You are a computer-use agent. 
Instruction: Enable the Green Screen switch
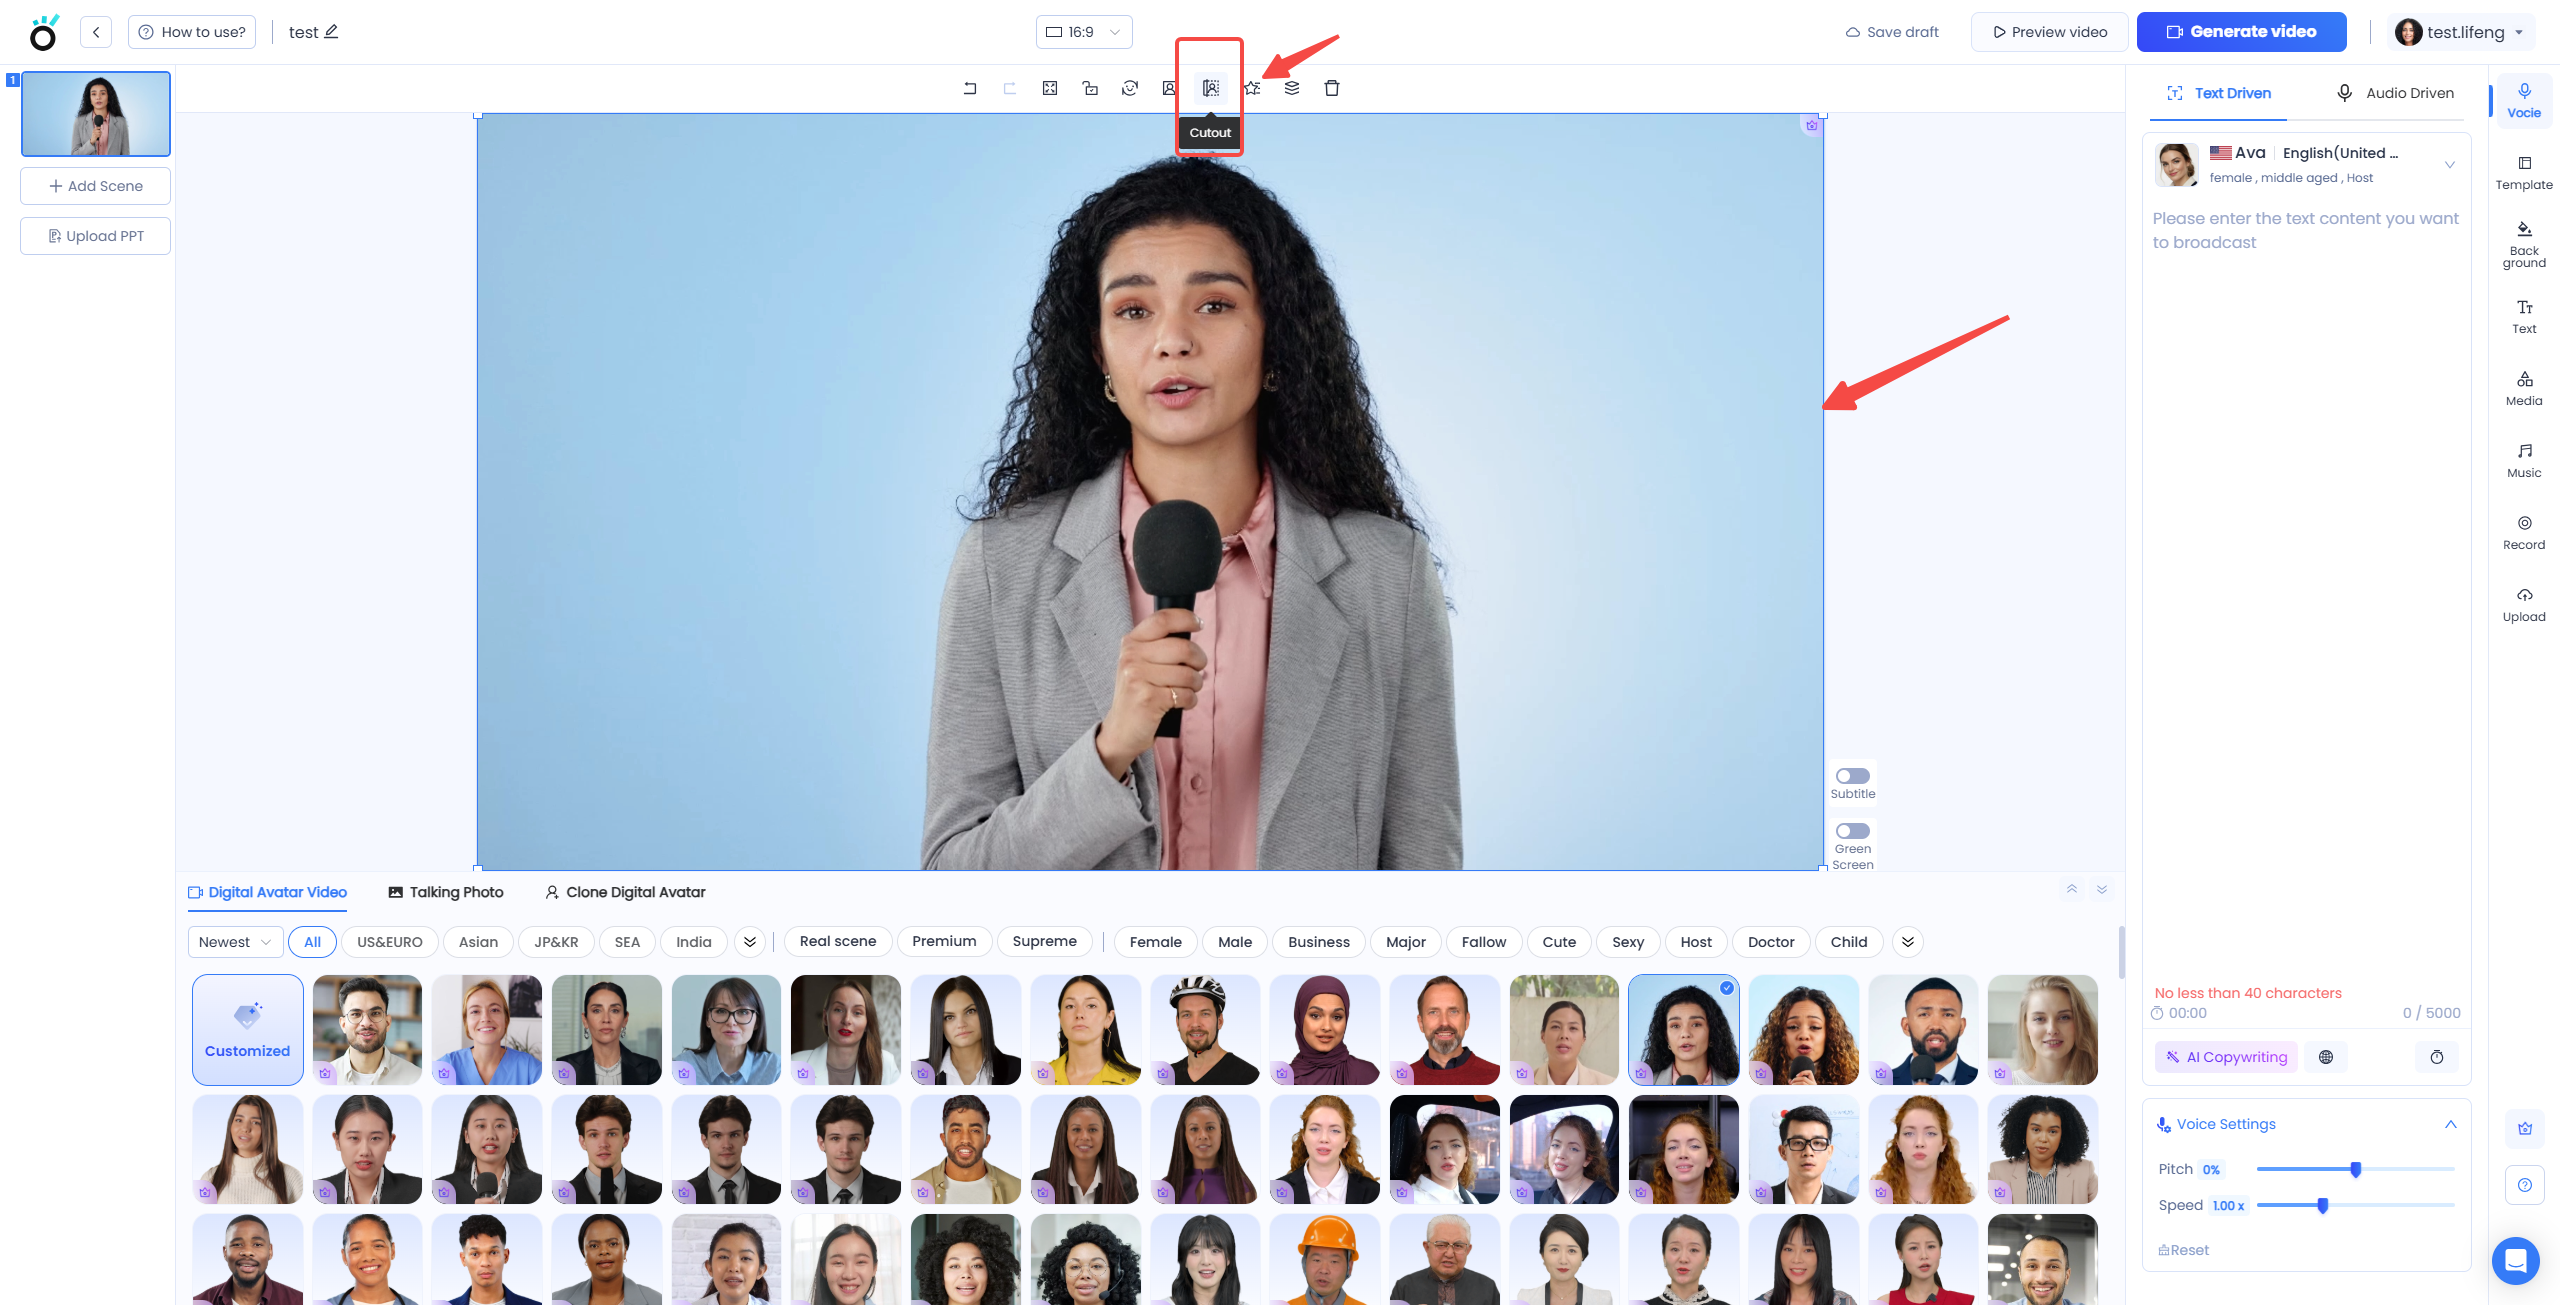pos(1852,831)
